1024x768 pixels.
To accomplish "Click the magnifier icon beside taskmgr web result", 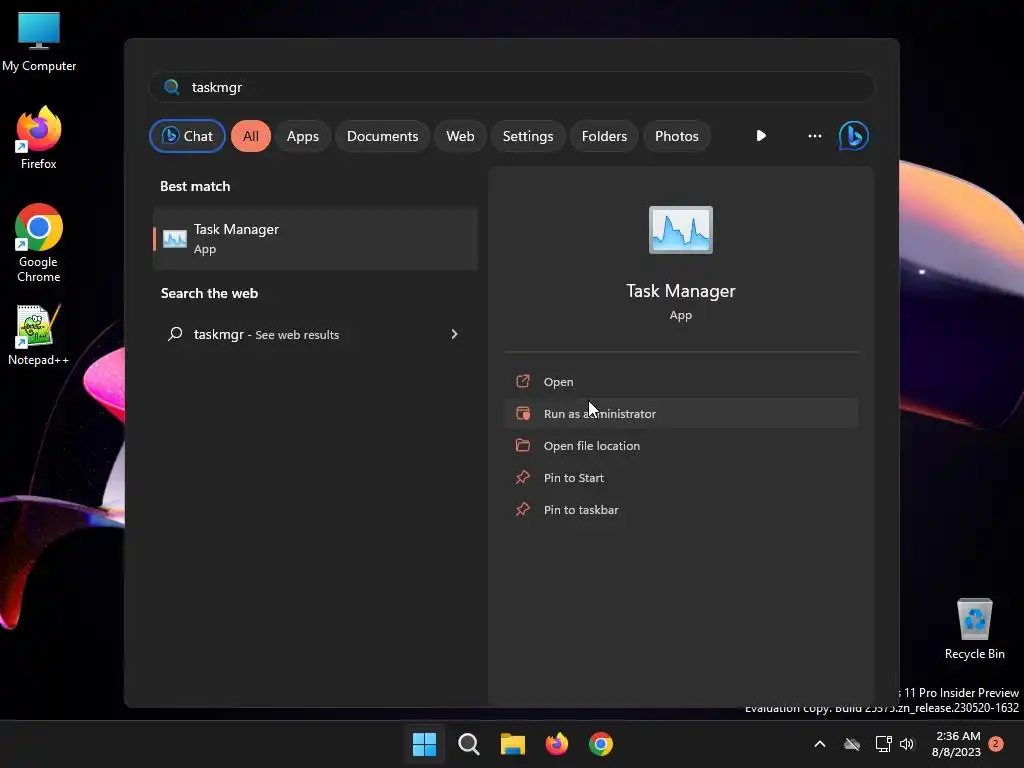I will (x=175, y=334).
